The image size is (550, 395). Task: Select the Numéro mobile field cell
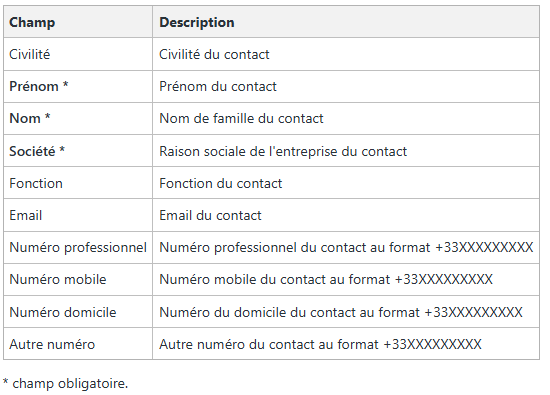click(x=78, y=280)
